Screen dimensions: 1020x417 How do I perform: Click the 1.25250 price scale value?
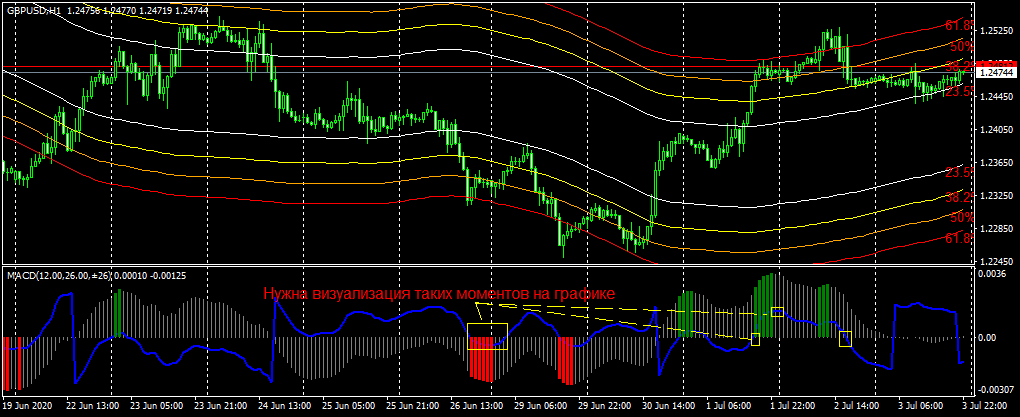(998, 31)
